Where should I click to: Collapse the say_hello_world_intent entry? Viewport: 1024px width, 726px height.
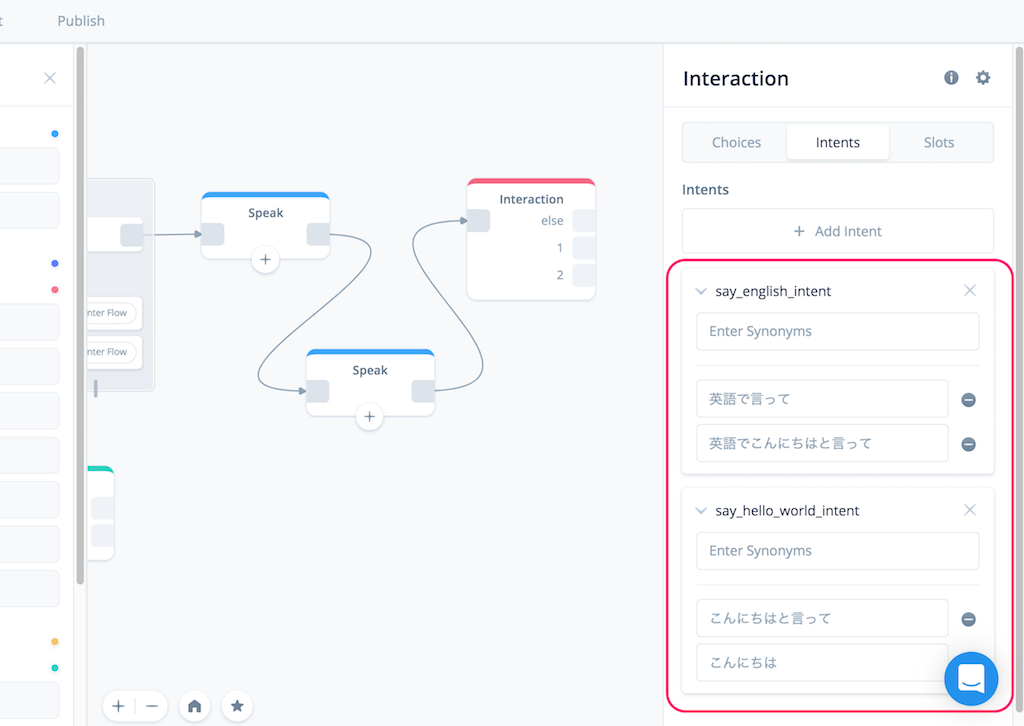coord(701,510)
